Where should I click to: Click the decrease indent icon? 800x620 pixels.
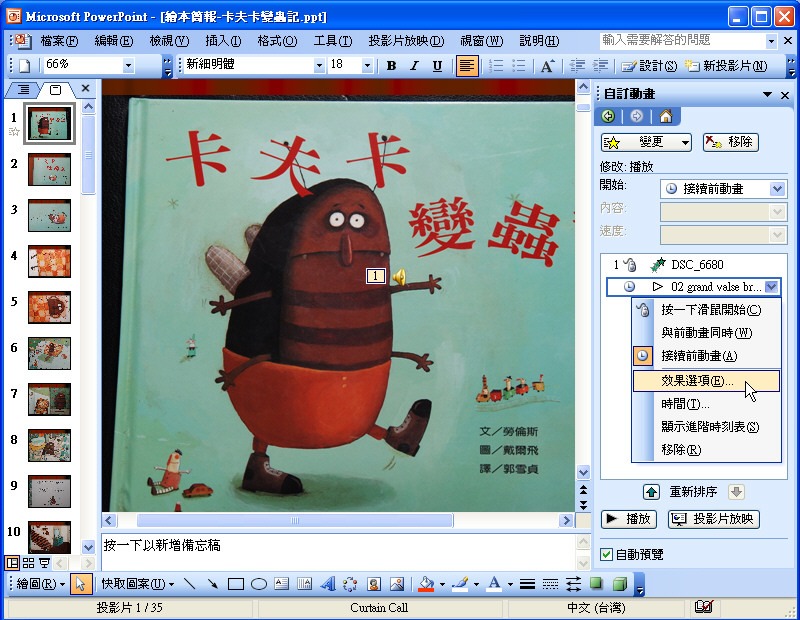coord(577,65)
